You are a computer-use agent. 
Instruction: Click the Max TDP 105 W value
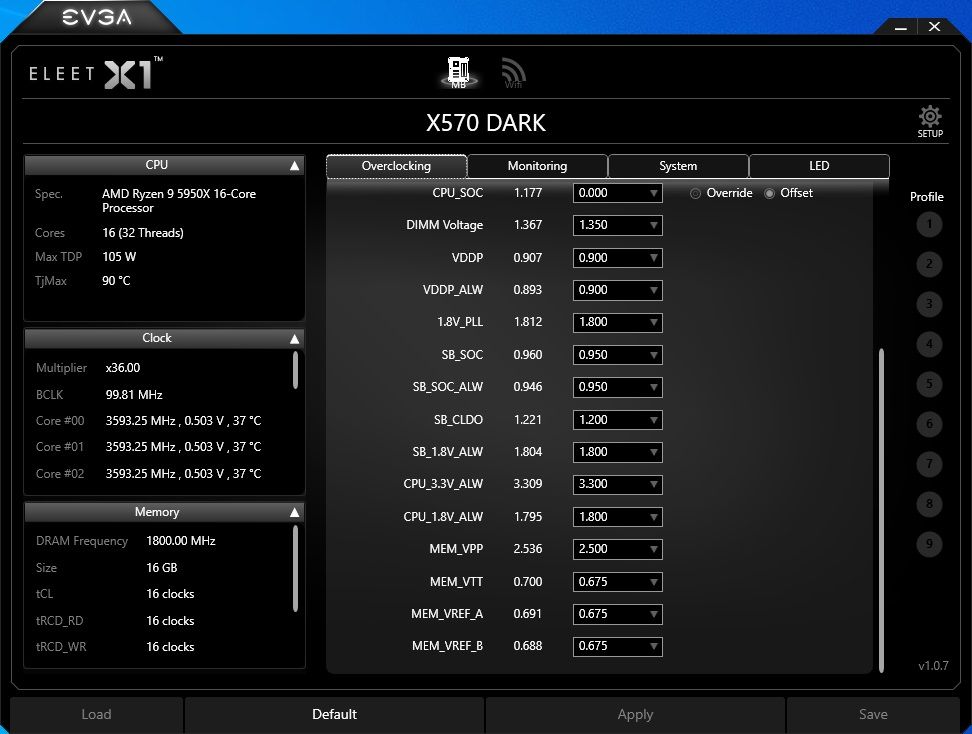(119, 257)
